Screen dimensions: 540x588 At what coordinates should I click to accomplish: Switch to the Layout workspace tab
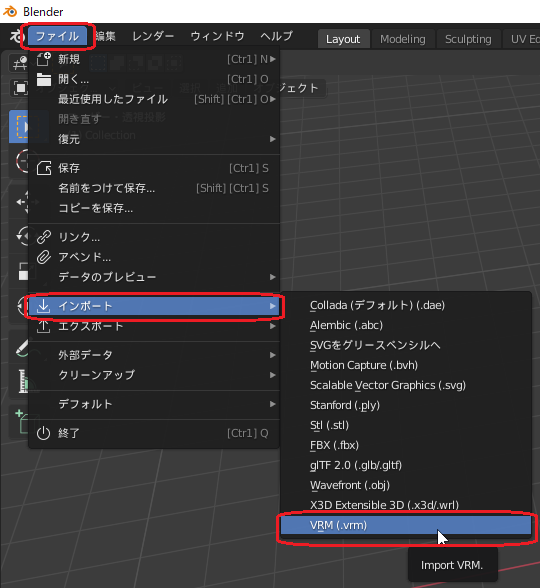pyautogui.click(x=343, y=39)
